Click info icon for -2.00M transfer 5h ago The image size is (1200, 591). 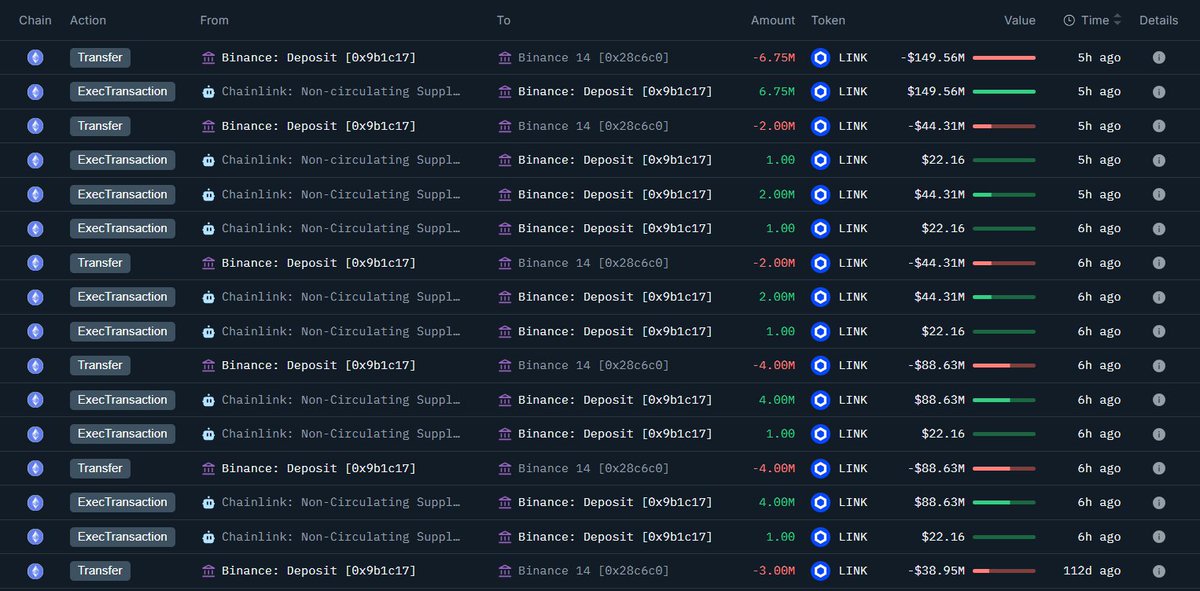(x=1159, y=126)
